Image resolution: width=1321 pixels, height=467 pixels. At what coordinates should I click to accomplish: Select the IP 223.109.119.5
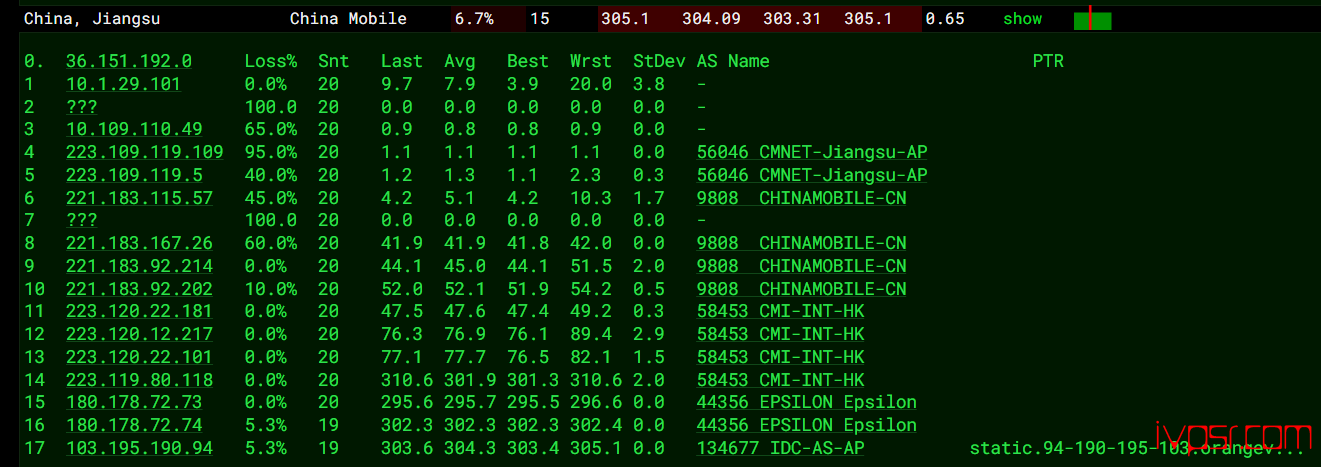[x=134, y=175]
